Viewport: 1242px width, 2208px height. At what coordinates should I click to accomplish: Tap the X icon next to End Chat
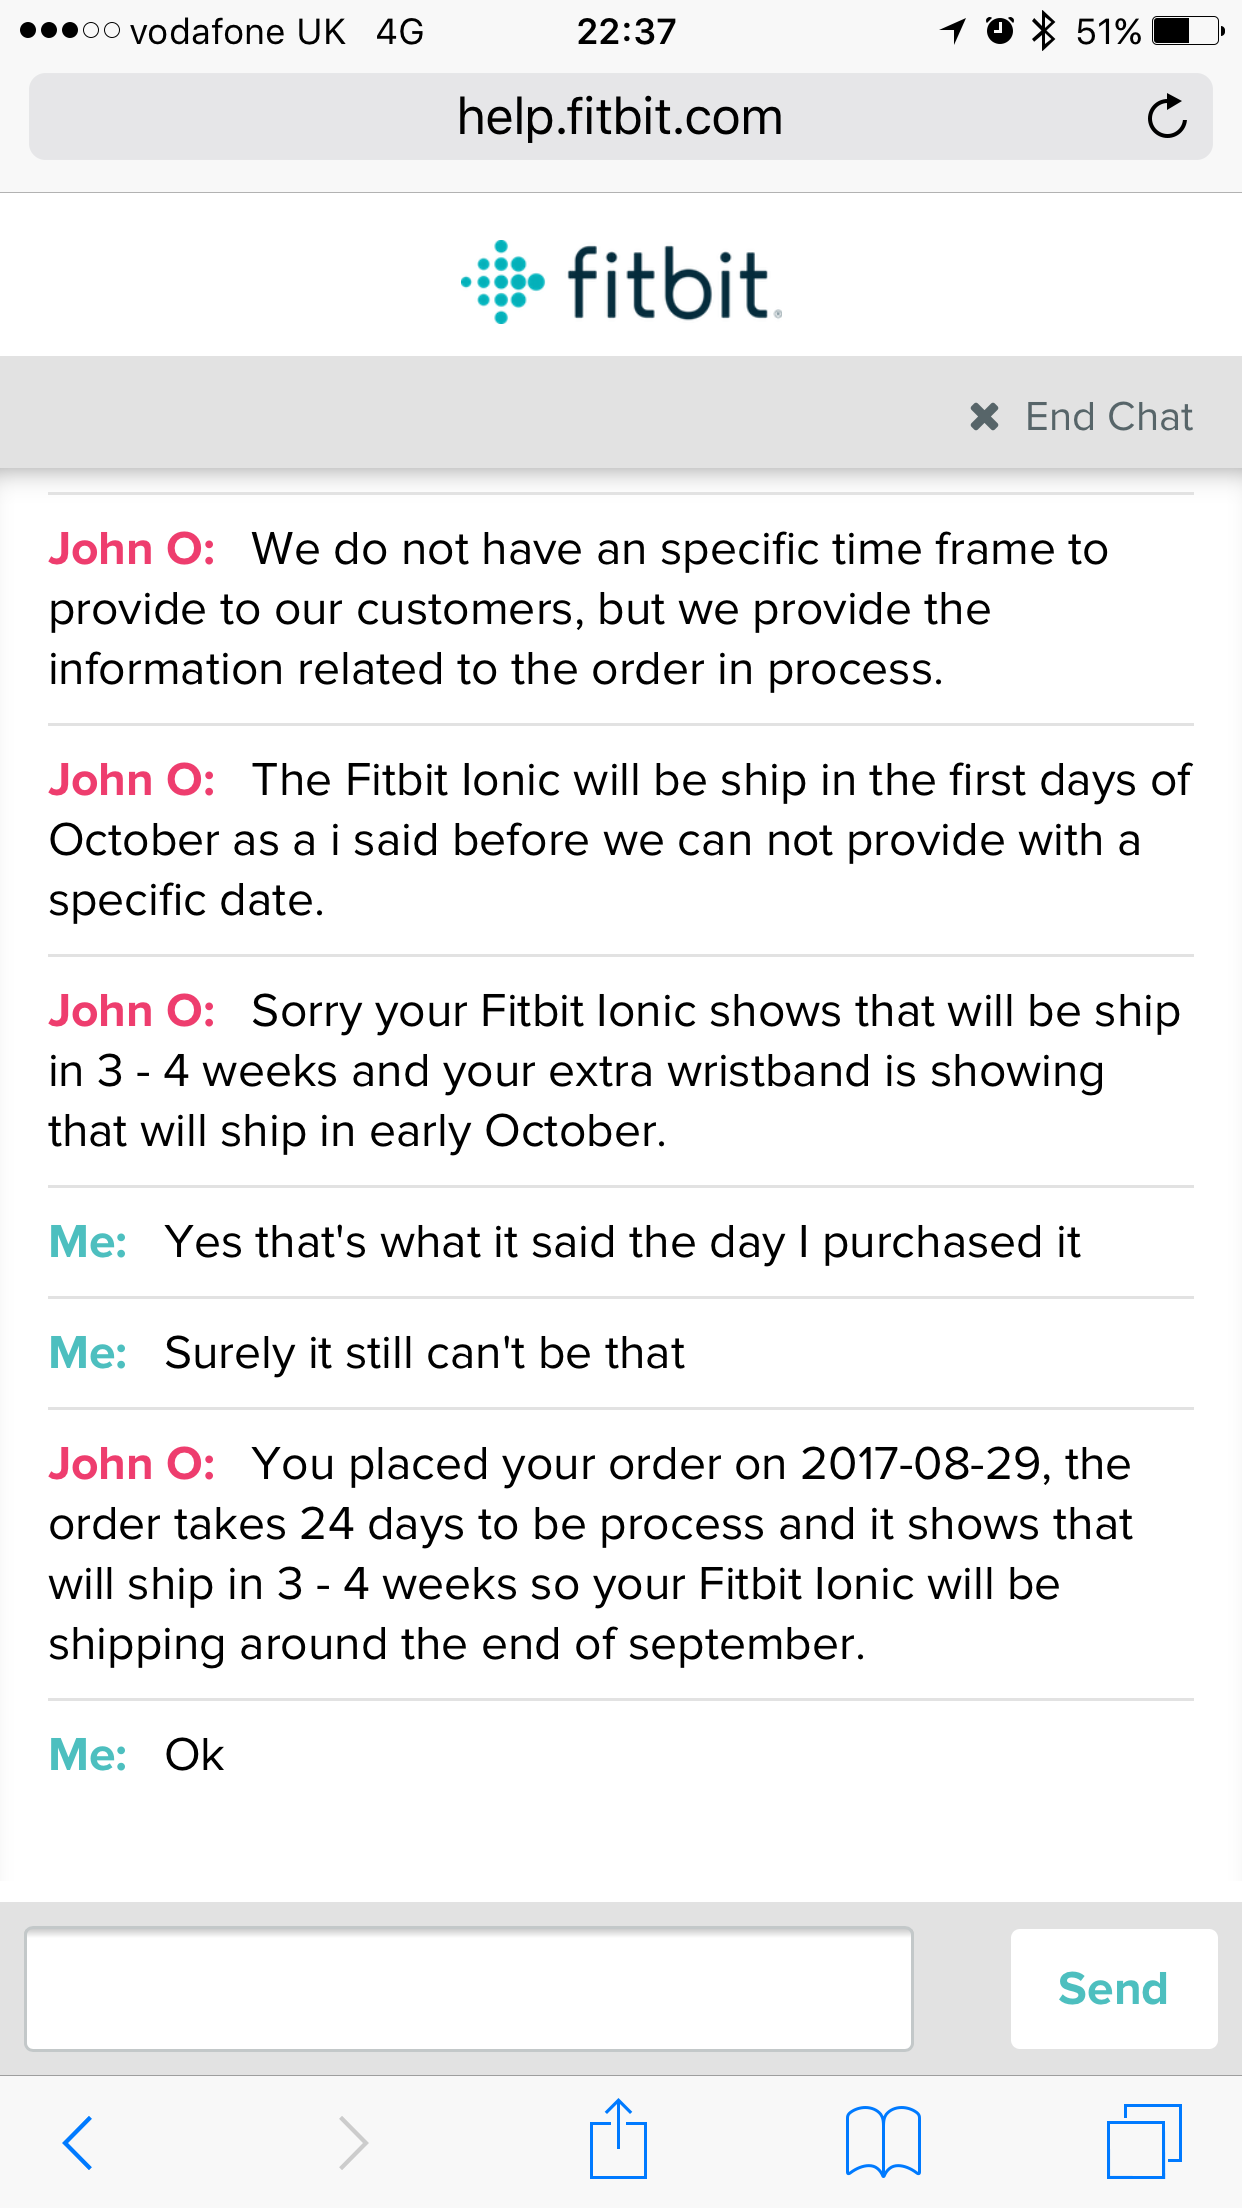985,416
